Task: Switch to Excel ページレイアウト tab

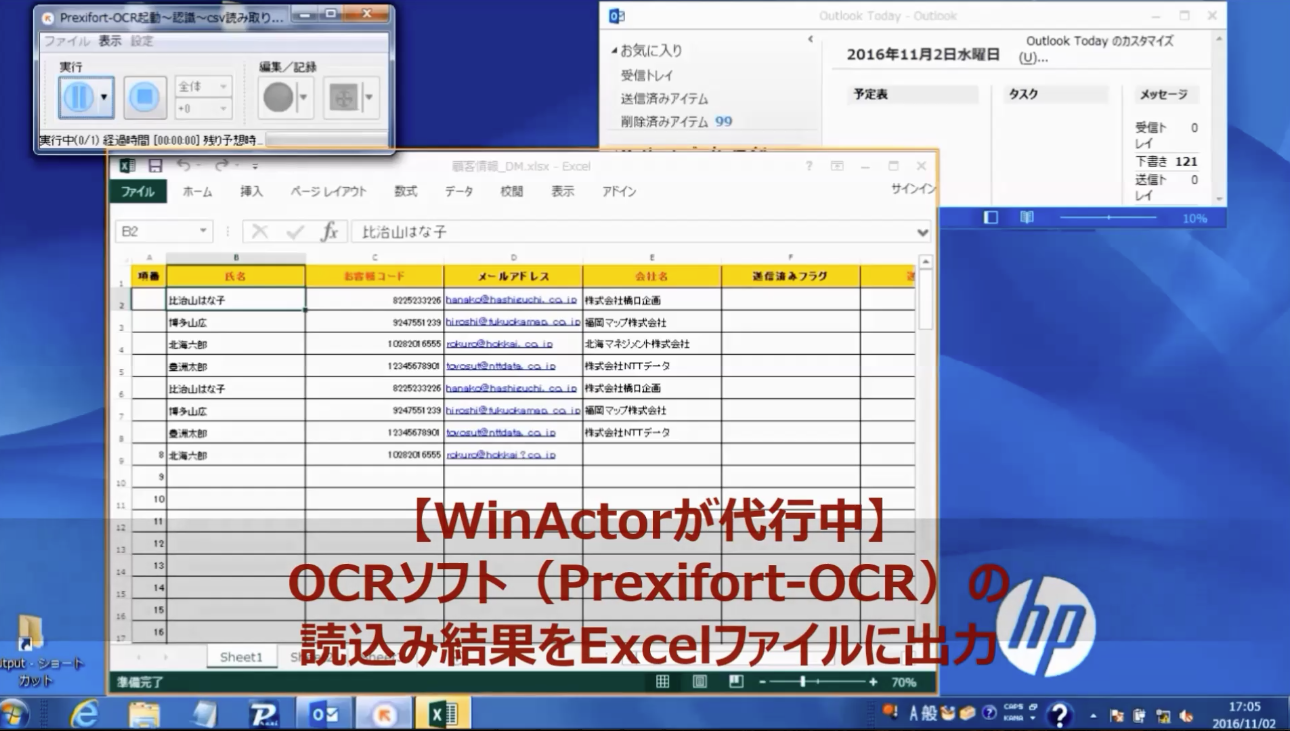Action: pos(329,192)
